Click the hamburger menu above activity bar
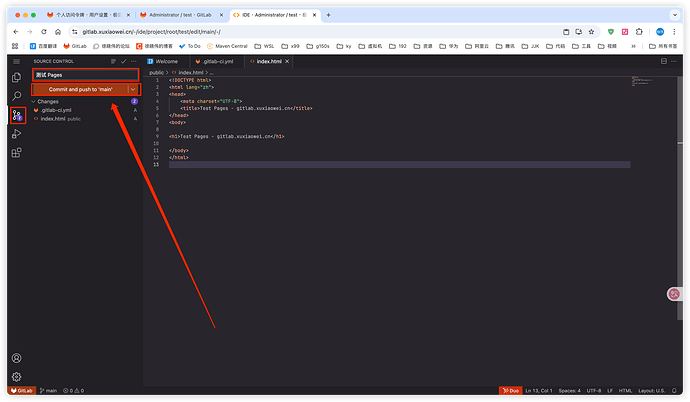This screenshot has height=402, width=690. [x=16, y=61]
